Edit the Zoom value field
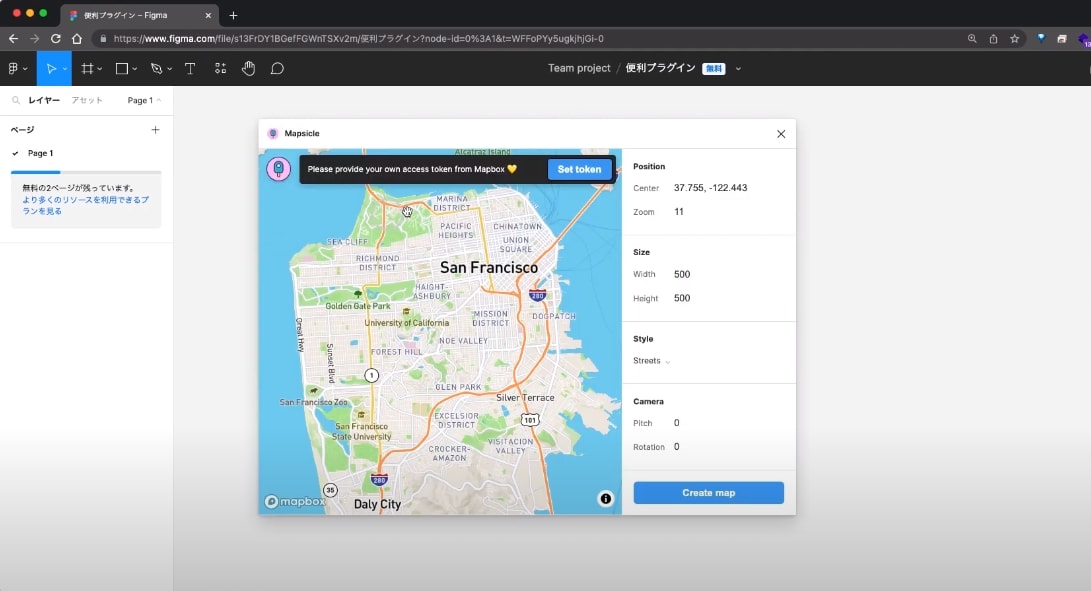The image size is (1091, 591). 679,212
